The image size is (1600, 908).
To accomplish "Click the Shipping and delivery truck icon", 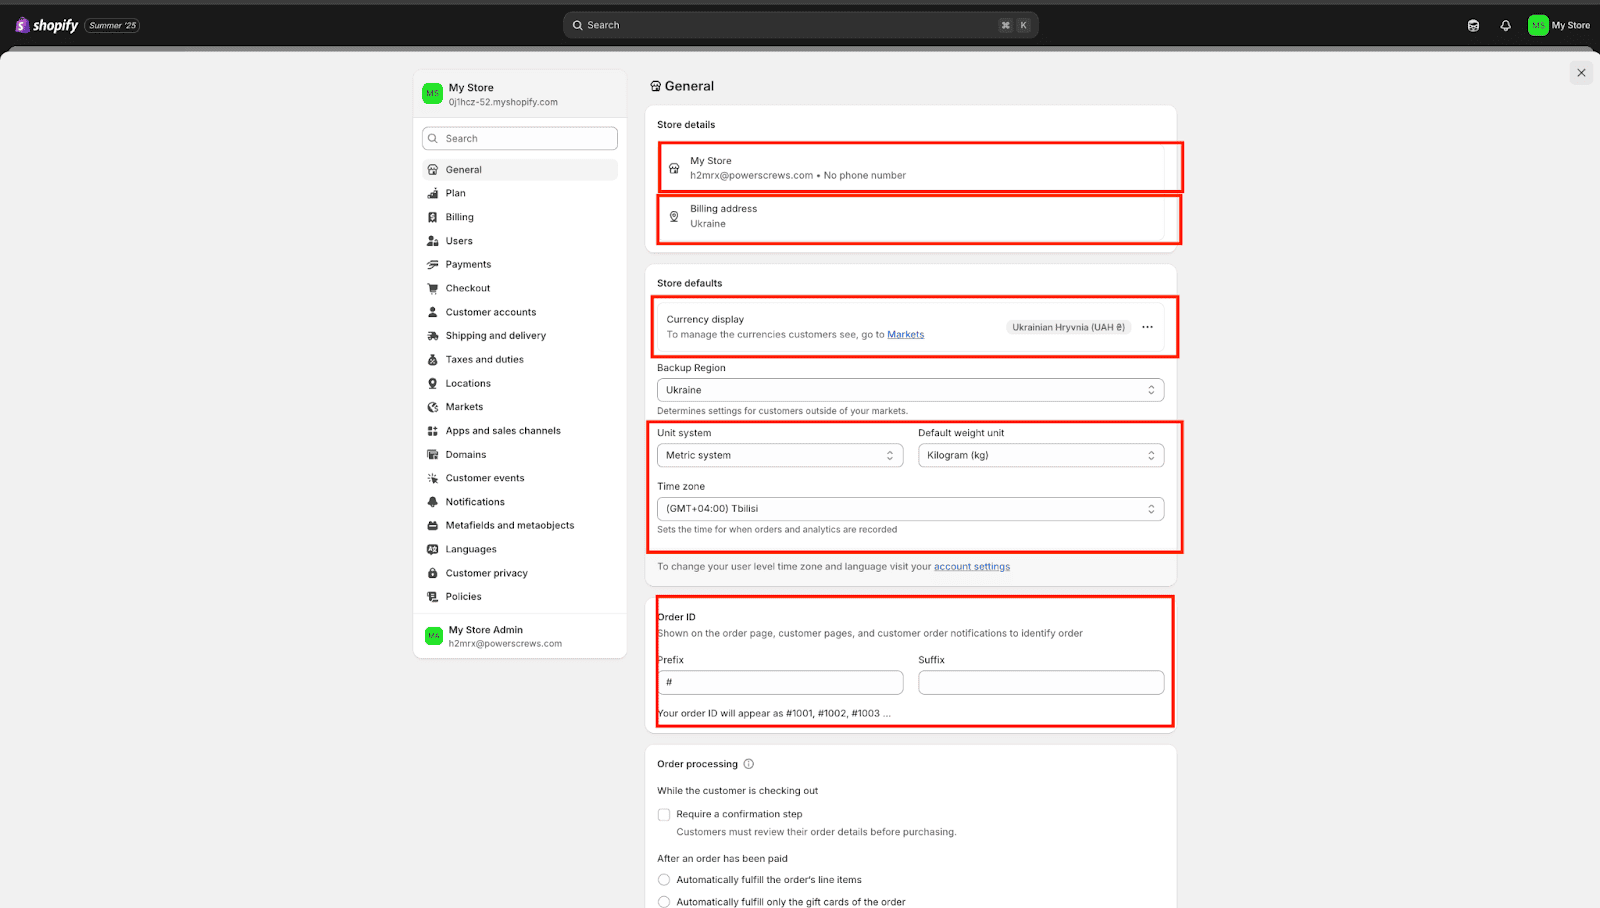I will point(433,336).
